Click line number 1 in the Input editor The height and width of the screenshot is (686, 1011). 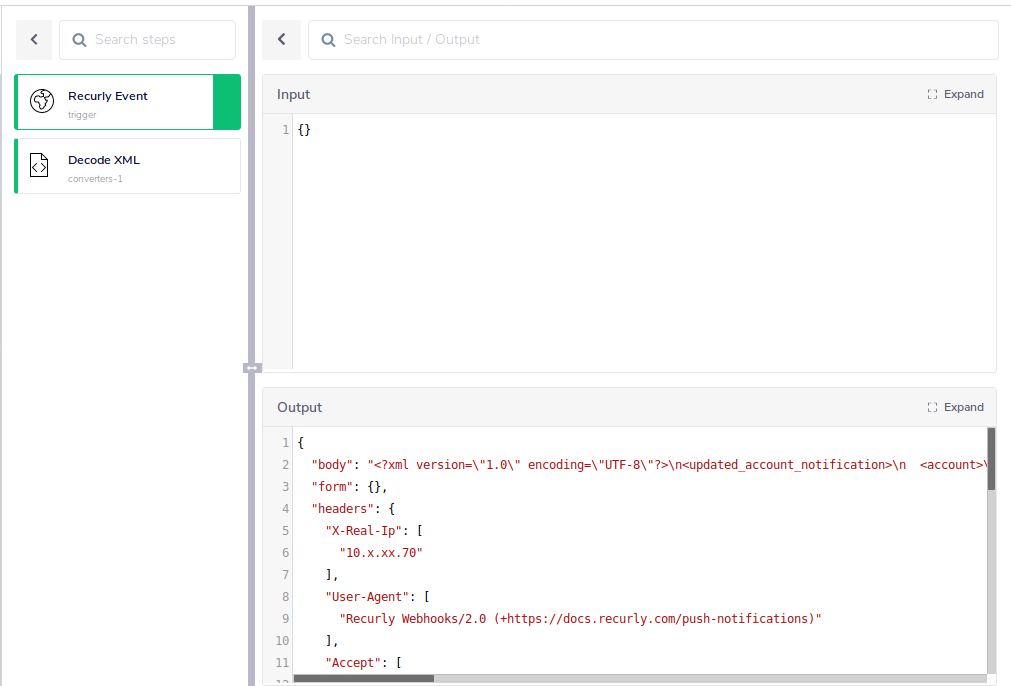point(285,129)
